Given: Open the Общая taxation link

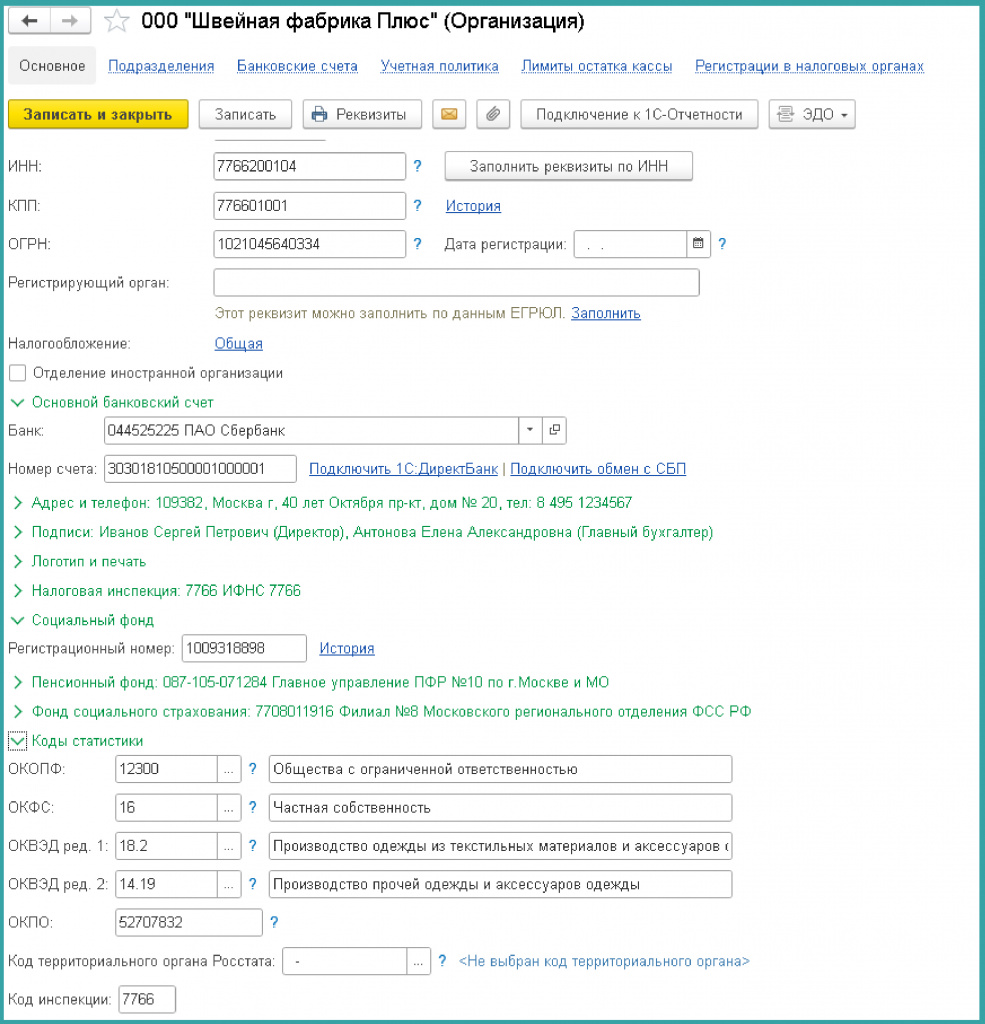Looking at the screenshot, I should 238,344.
